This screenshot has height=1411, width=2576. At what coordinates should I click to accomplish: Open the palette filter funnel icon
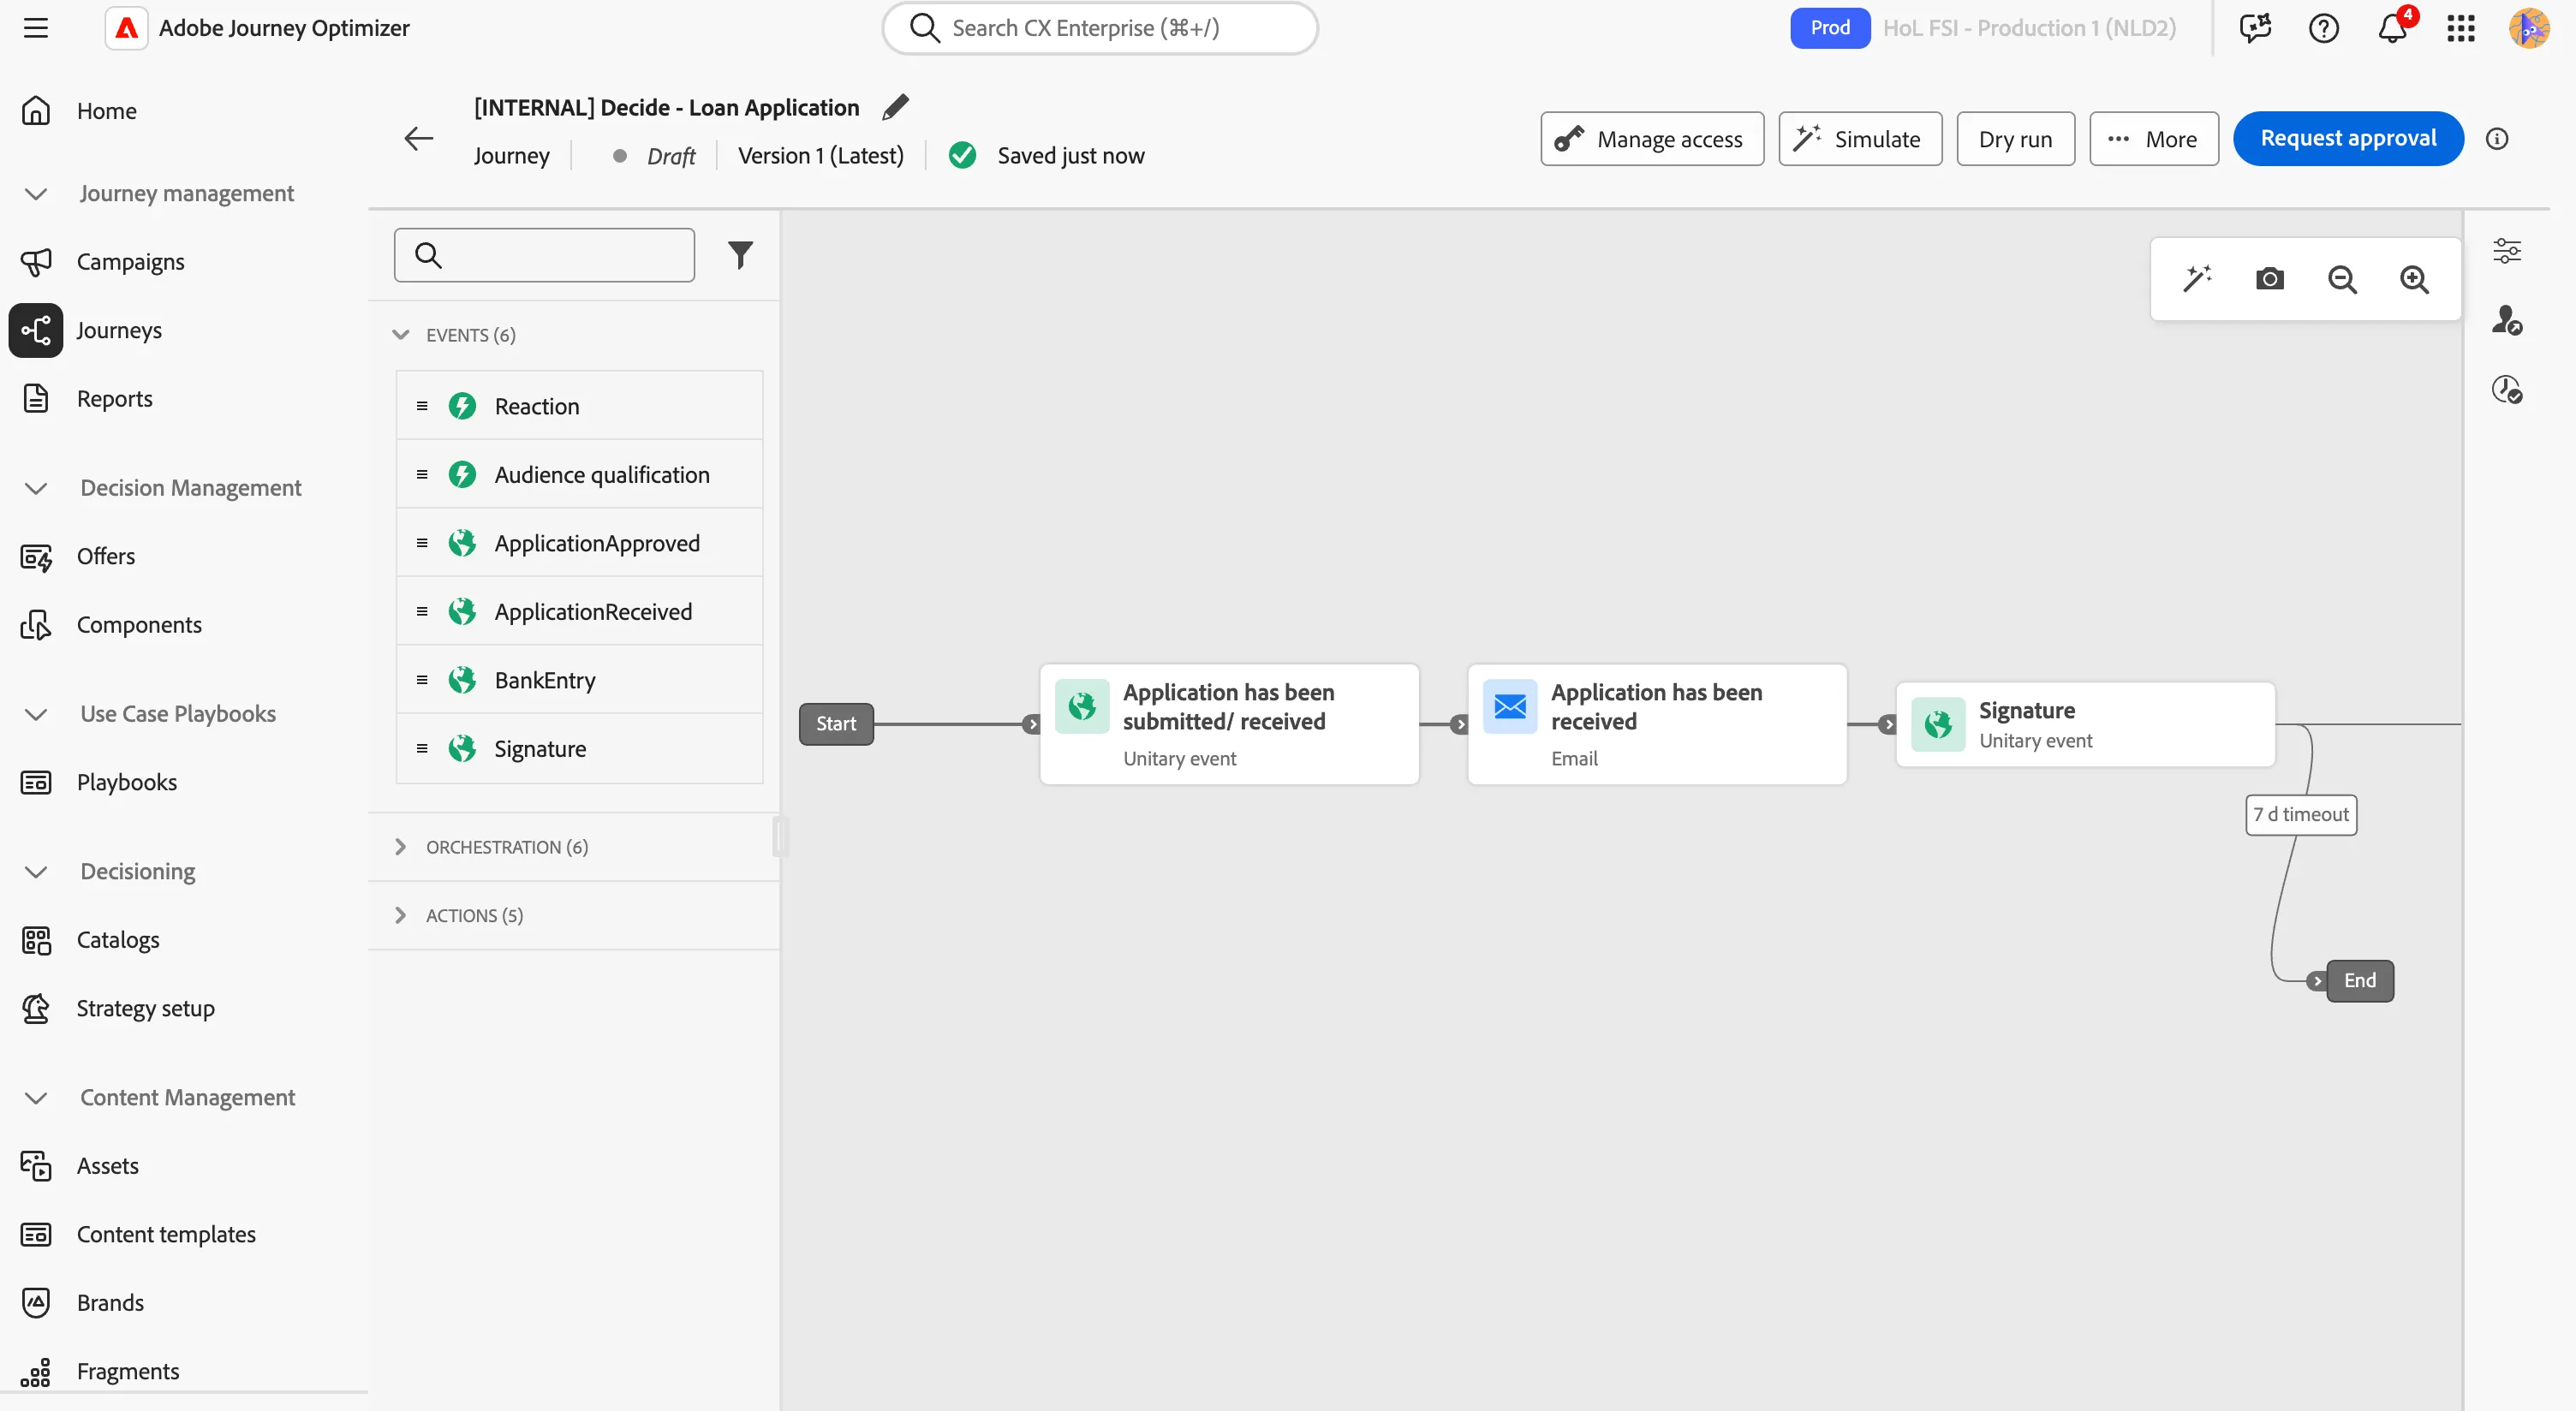(x=740, y=255)
